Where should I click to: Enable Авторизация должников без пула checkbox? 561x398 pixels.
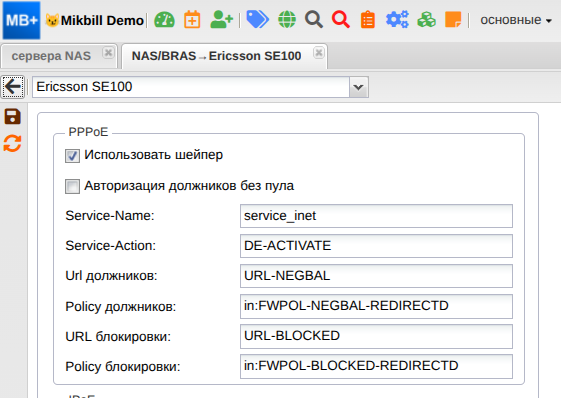tap(72, 186)
